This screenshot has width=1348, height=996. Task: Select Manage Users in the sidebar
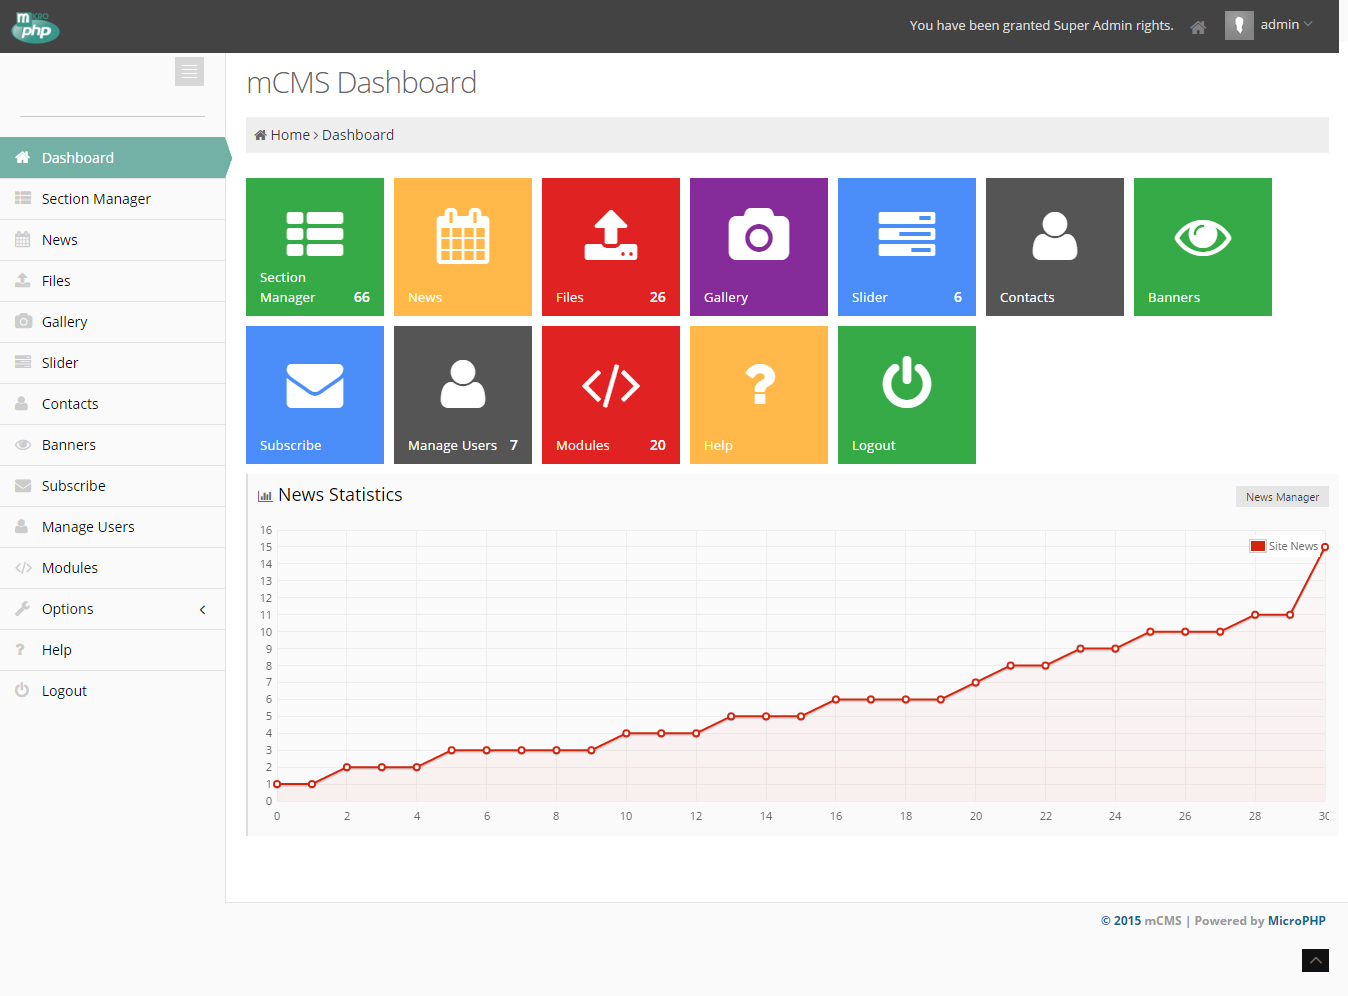(88, 527)
